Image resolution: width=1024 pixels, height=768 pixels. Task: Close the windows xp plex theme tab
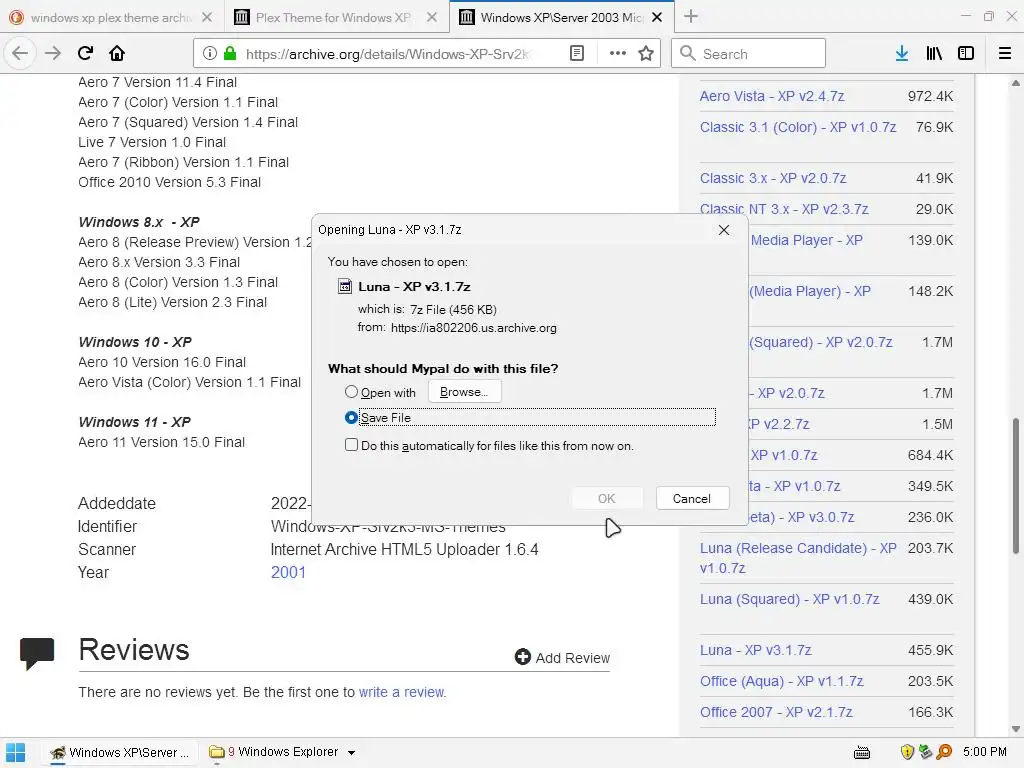click(207, 18)
